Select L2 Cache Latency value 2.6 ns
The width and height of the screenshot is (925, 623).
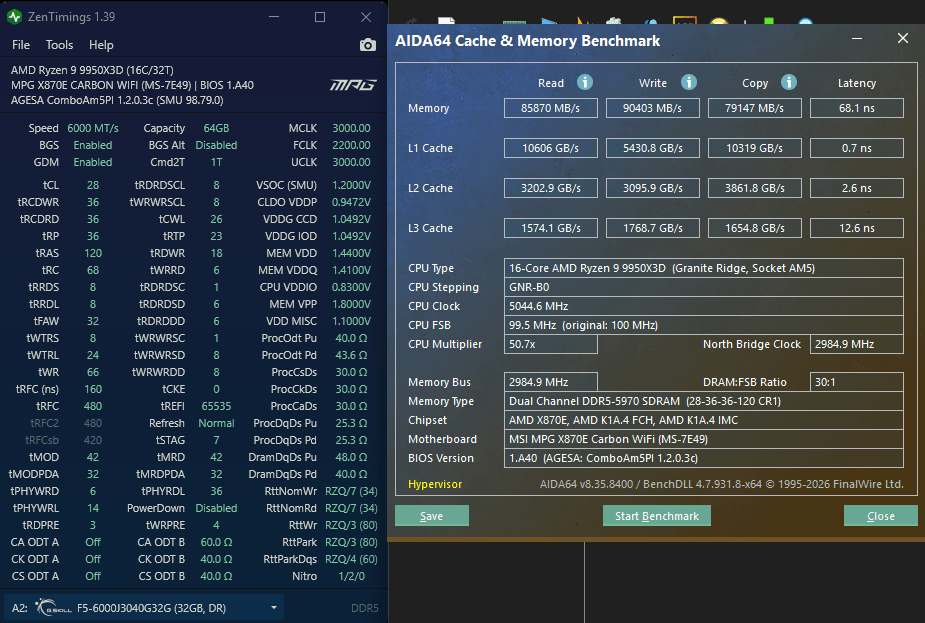click(x=857, y=188)
